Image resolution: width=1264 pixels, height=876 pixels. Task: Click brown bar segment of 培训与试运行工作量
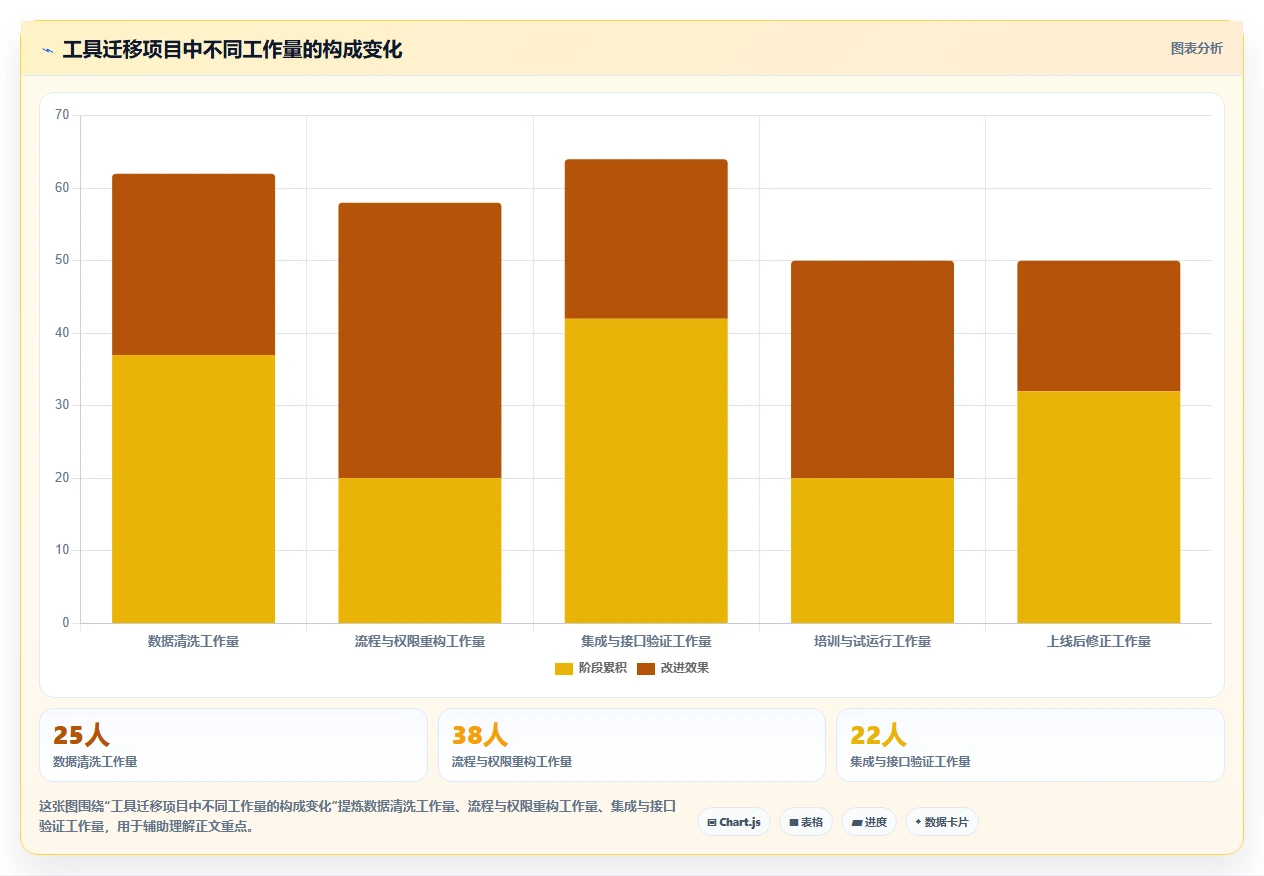[x=872, y=369]
